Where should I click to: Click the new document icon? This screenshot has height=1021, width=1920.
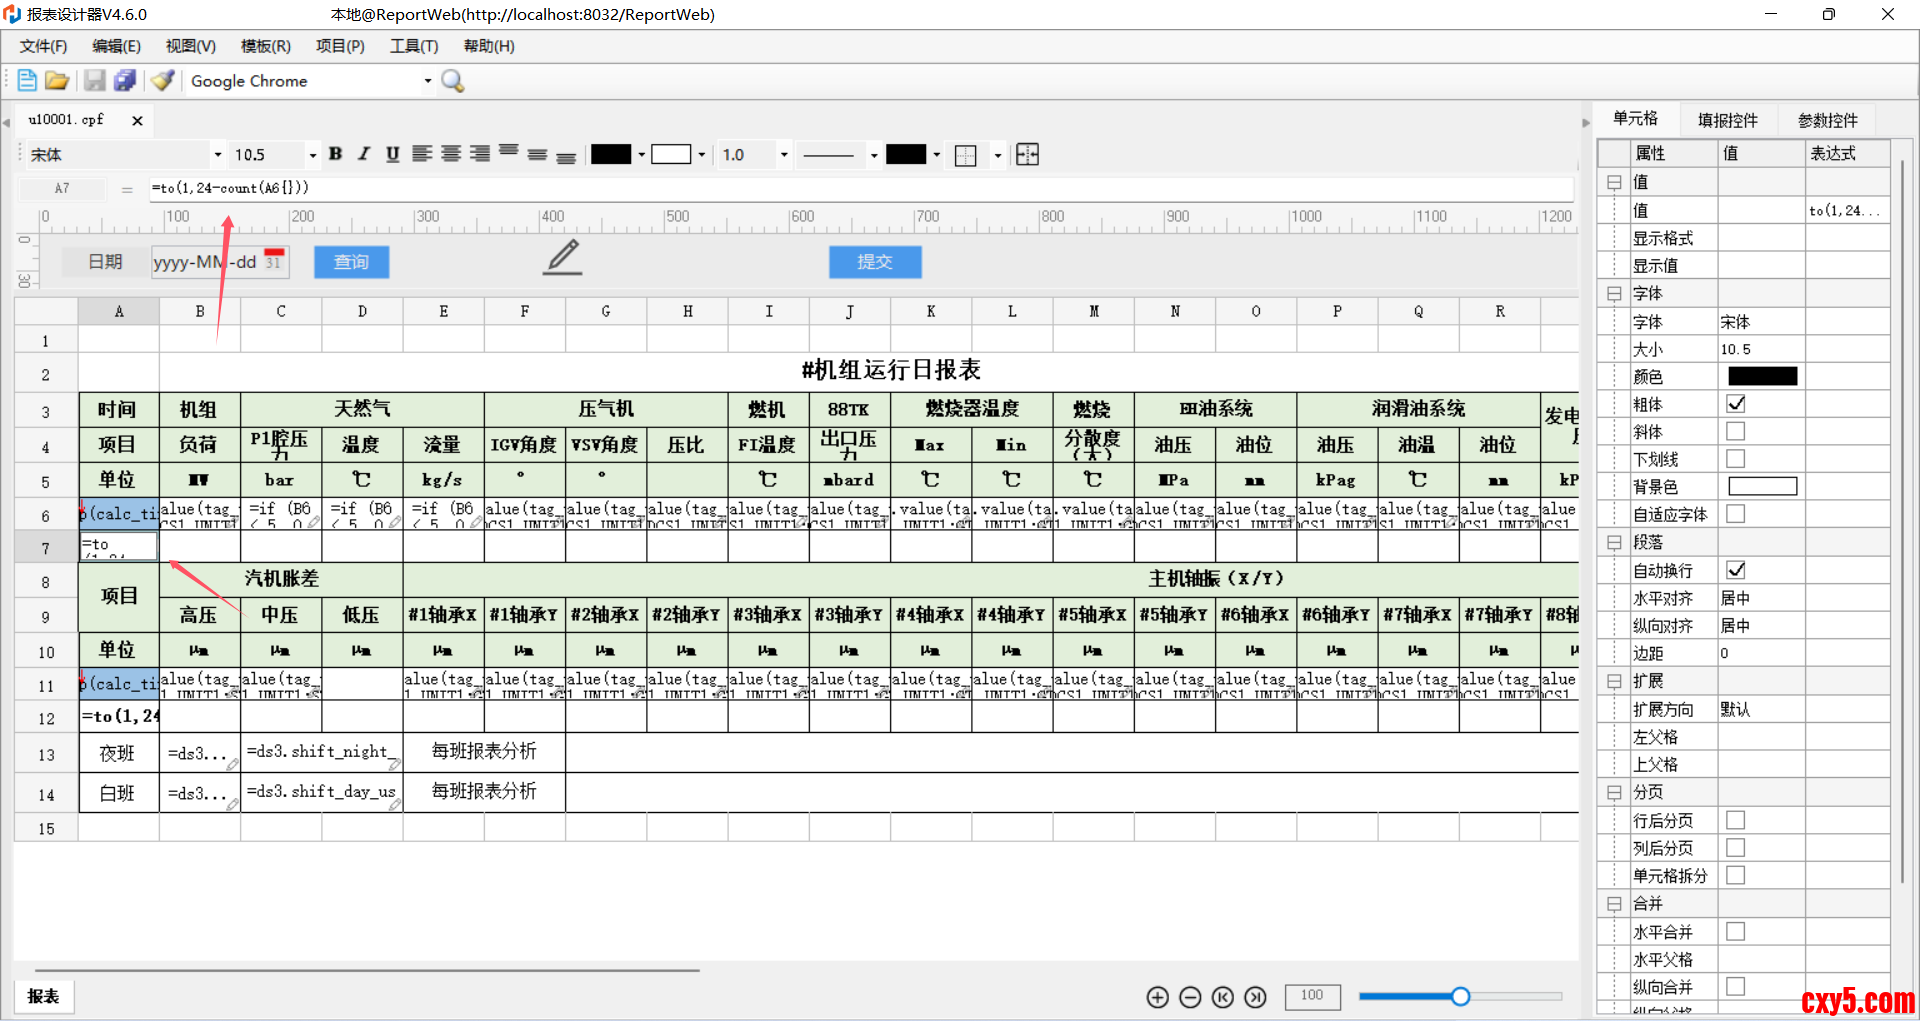[27, 81]
